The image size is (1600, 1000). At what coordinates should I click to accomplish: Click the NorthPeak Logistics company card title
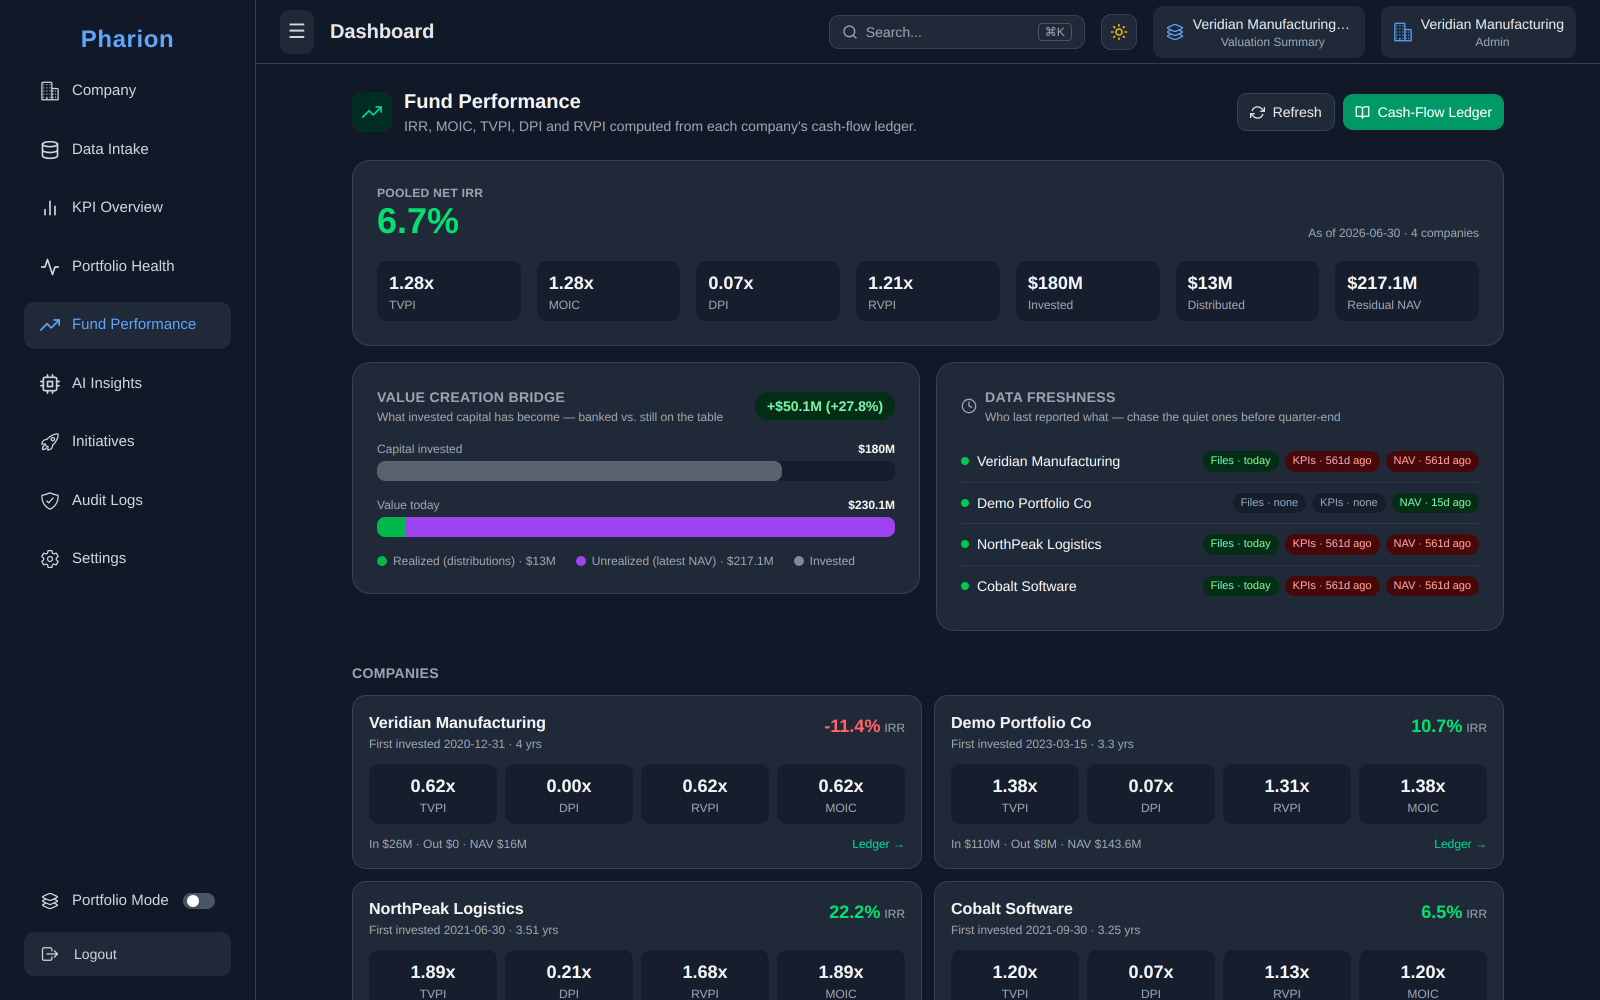[x=446, y=908]
